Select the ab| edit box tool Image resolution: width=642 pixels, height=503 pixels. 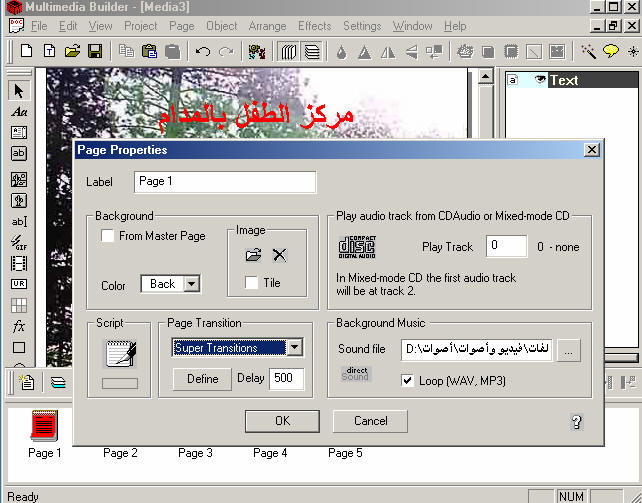tap(19, 221)
